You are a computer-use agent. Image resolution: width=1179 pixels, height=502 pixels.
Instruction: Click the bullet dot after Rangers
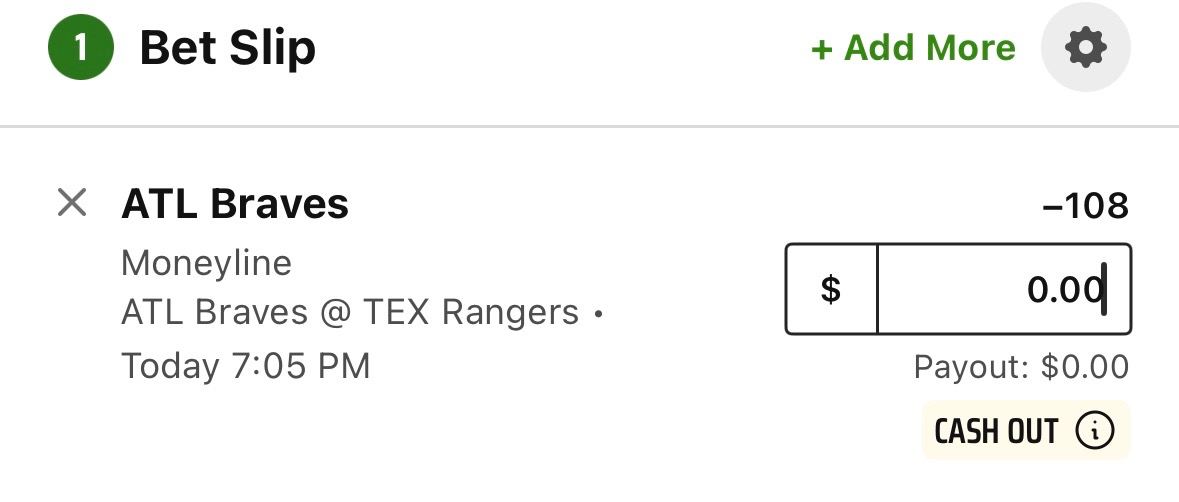599,314
